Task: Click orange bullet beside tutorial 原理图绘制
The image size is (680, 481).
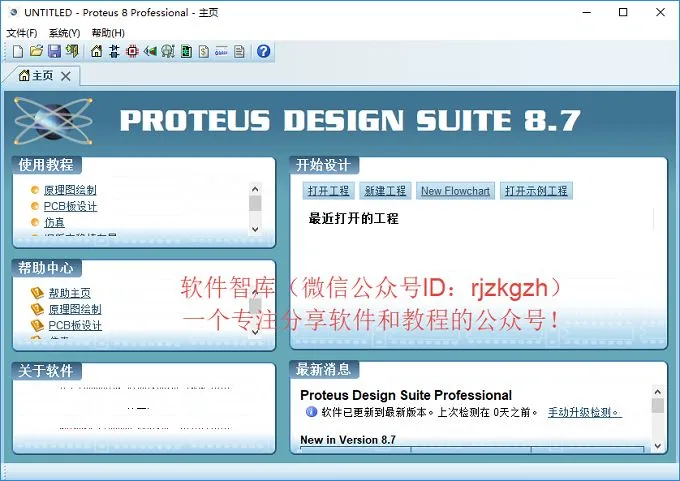Action: [x=35, y=190]
